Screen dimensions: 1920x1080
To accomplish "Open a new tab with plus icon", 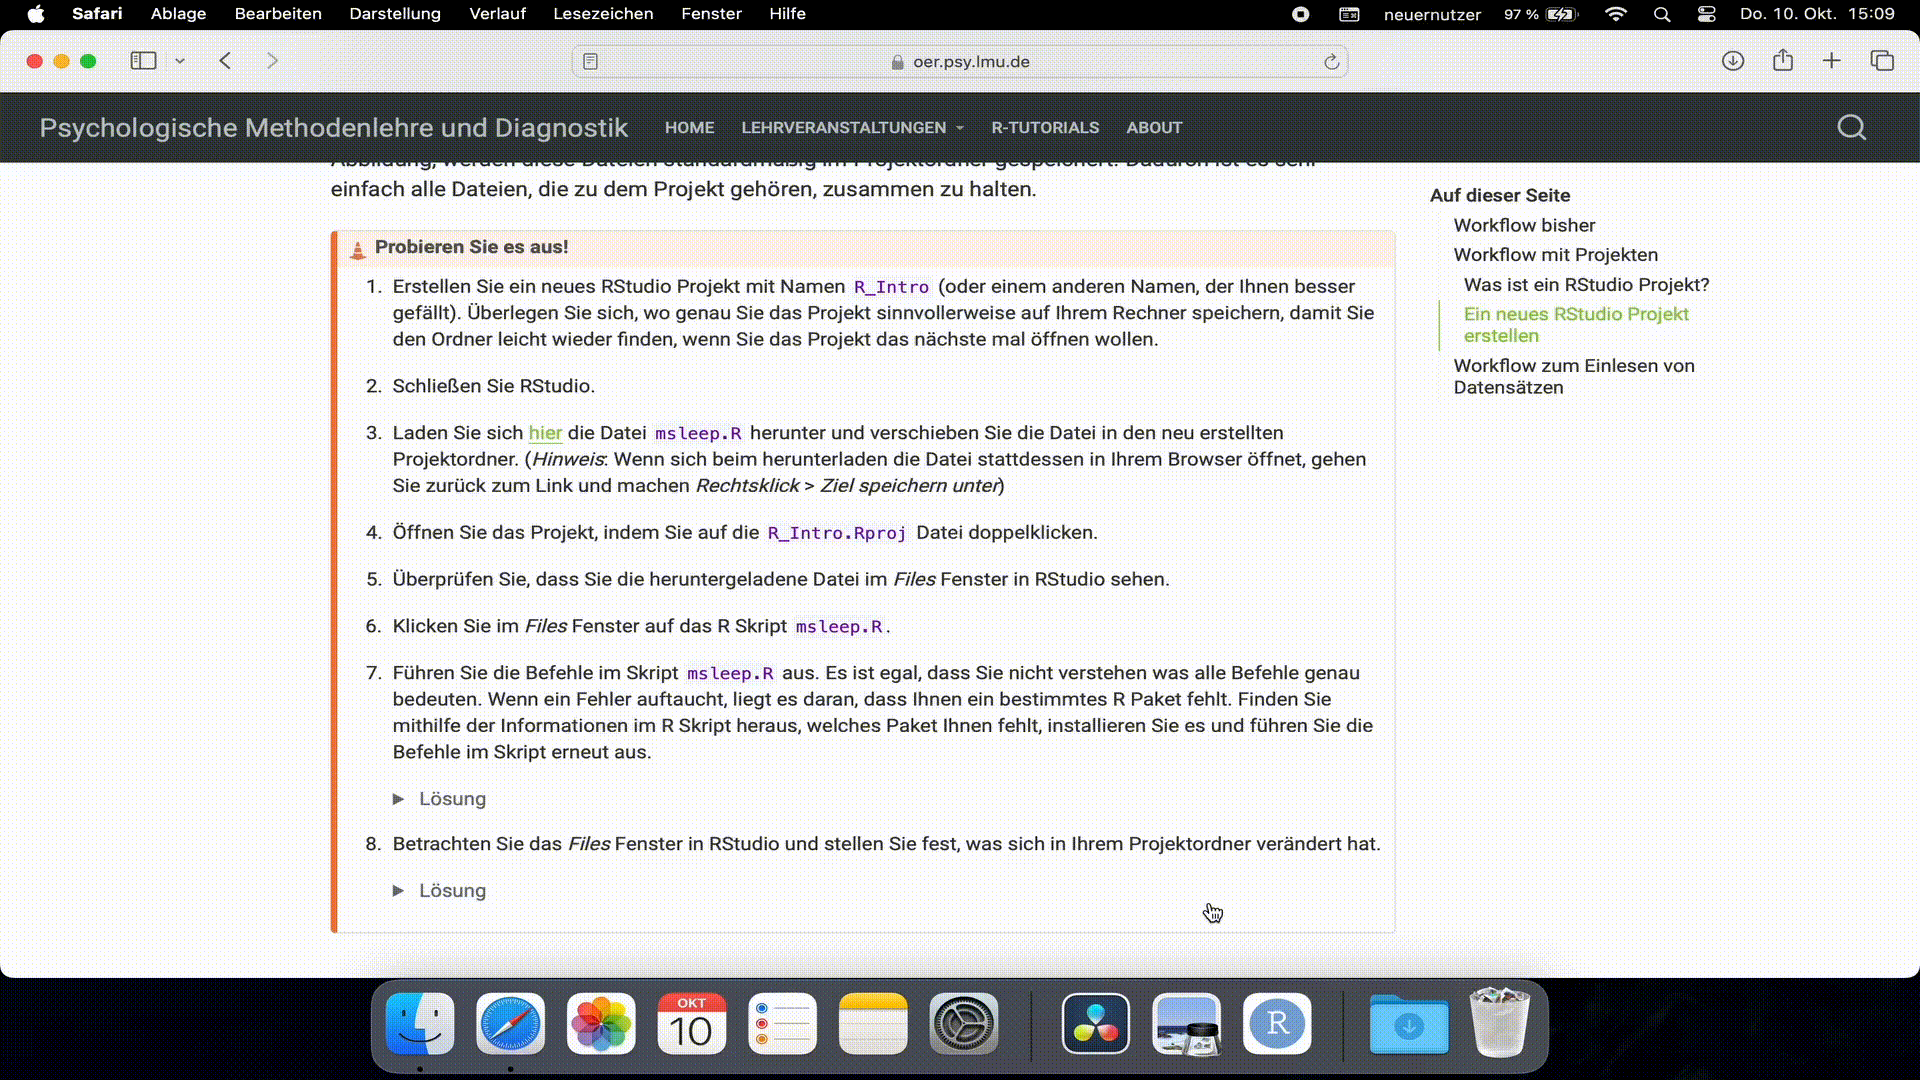I will (1831, 61).
